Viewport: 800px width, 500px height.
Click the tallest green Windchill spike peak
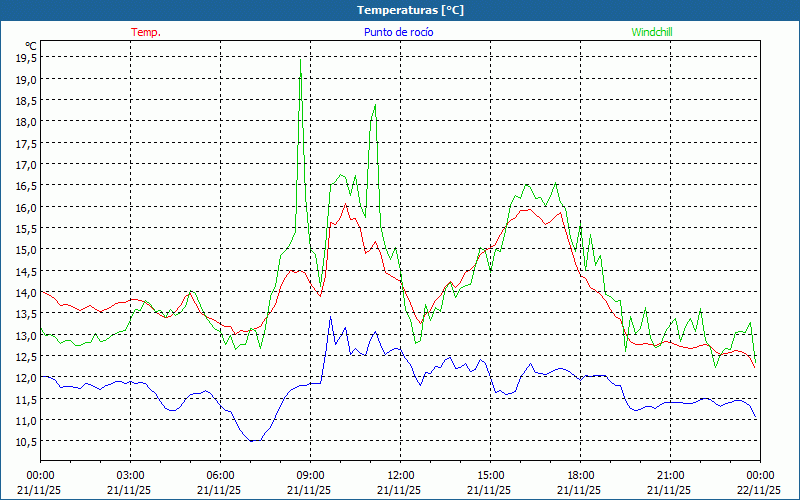point(301,60)
